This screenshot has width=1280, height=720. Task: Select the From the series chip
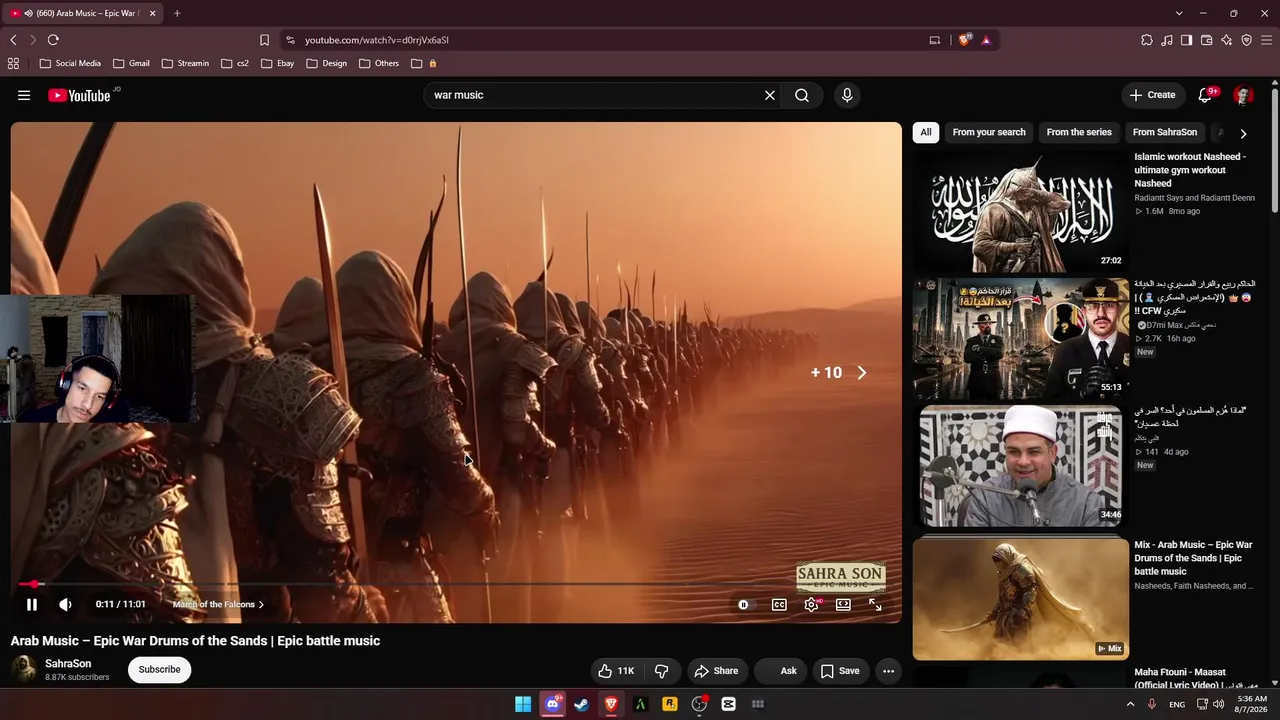(1079, 132)
